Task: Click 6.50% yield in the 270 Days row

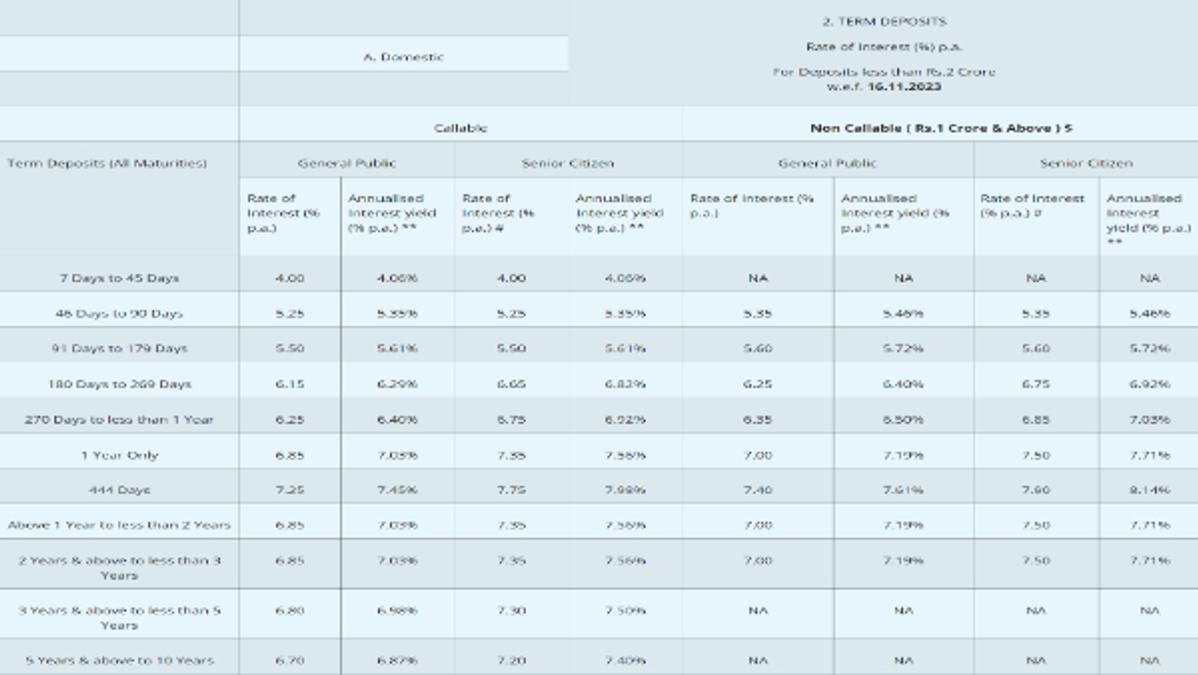Action: click(903, 420)
